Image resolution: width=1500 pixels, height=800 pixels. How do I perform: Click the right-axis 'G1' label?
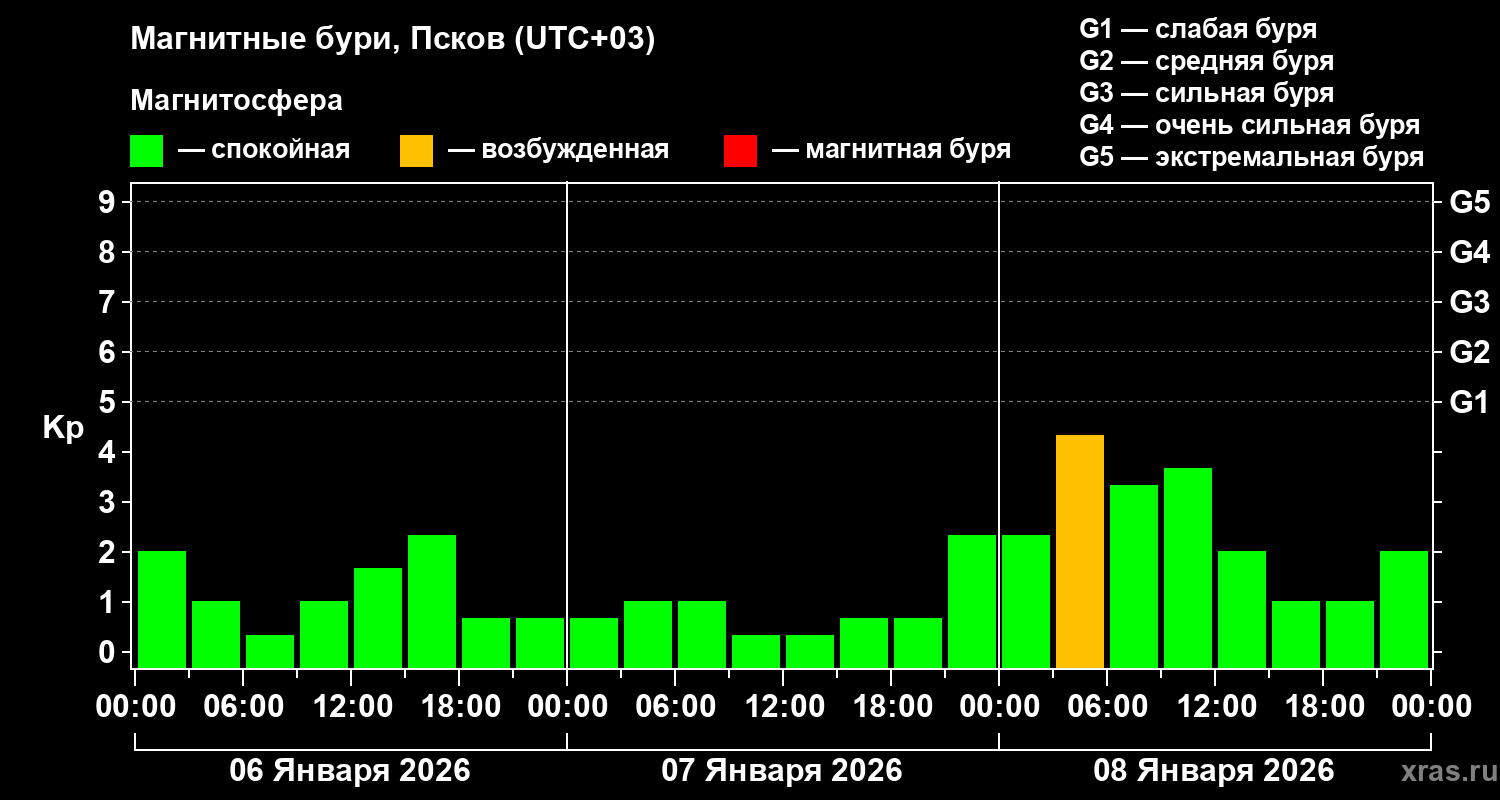click(1470, 402)
